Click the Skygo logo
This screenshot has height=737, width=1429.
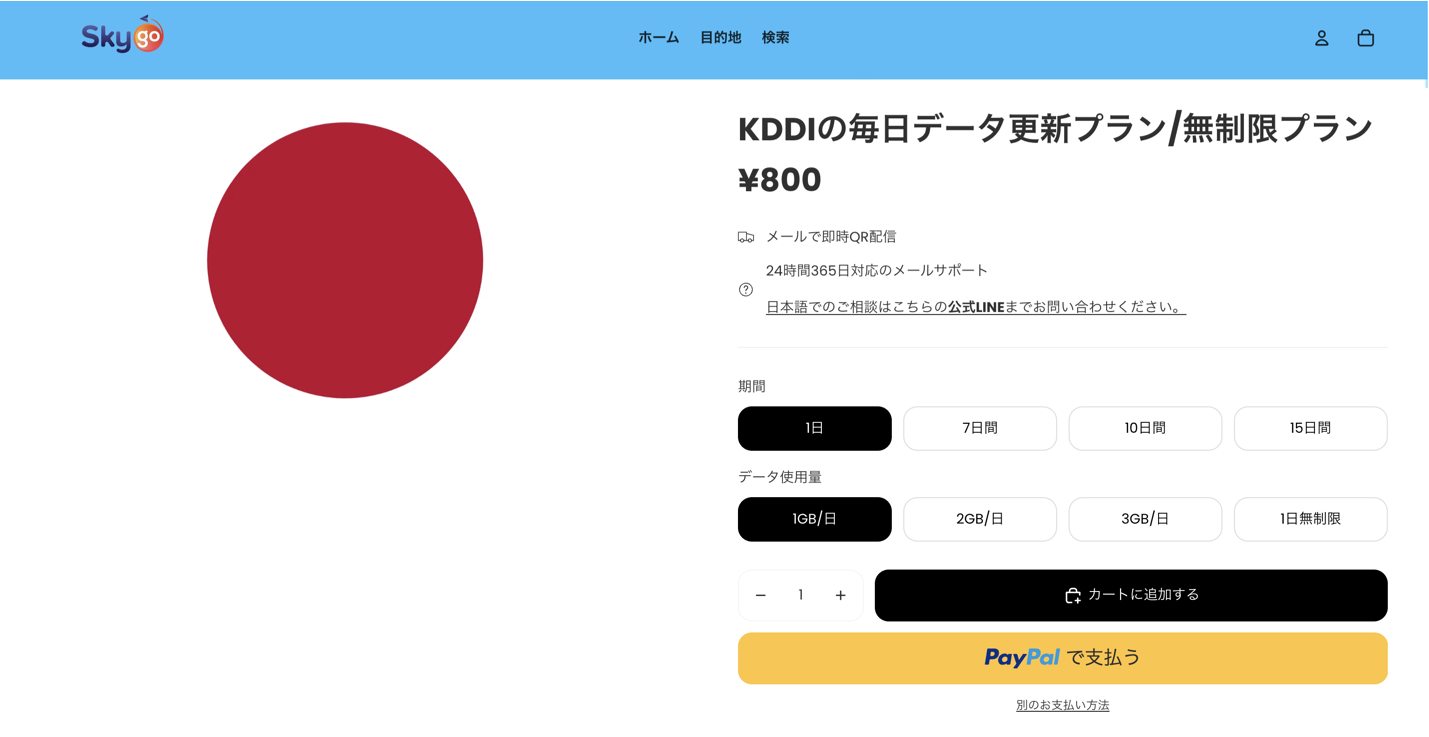122,36
